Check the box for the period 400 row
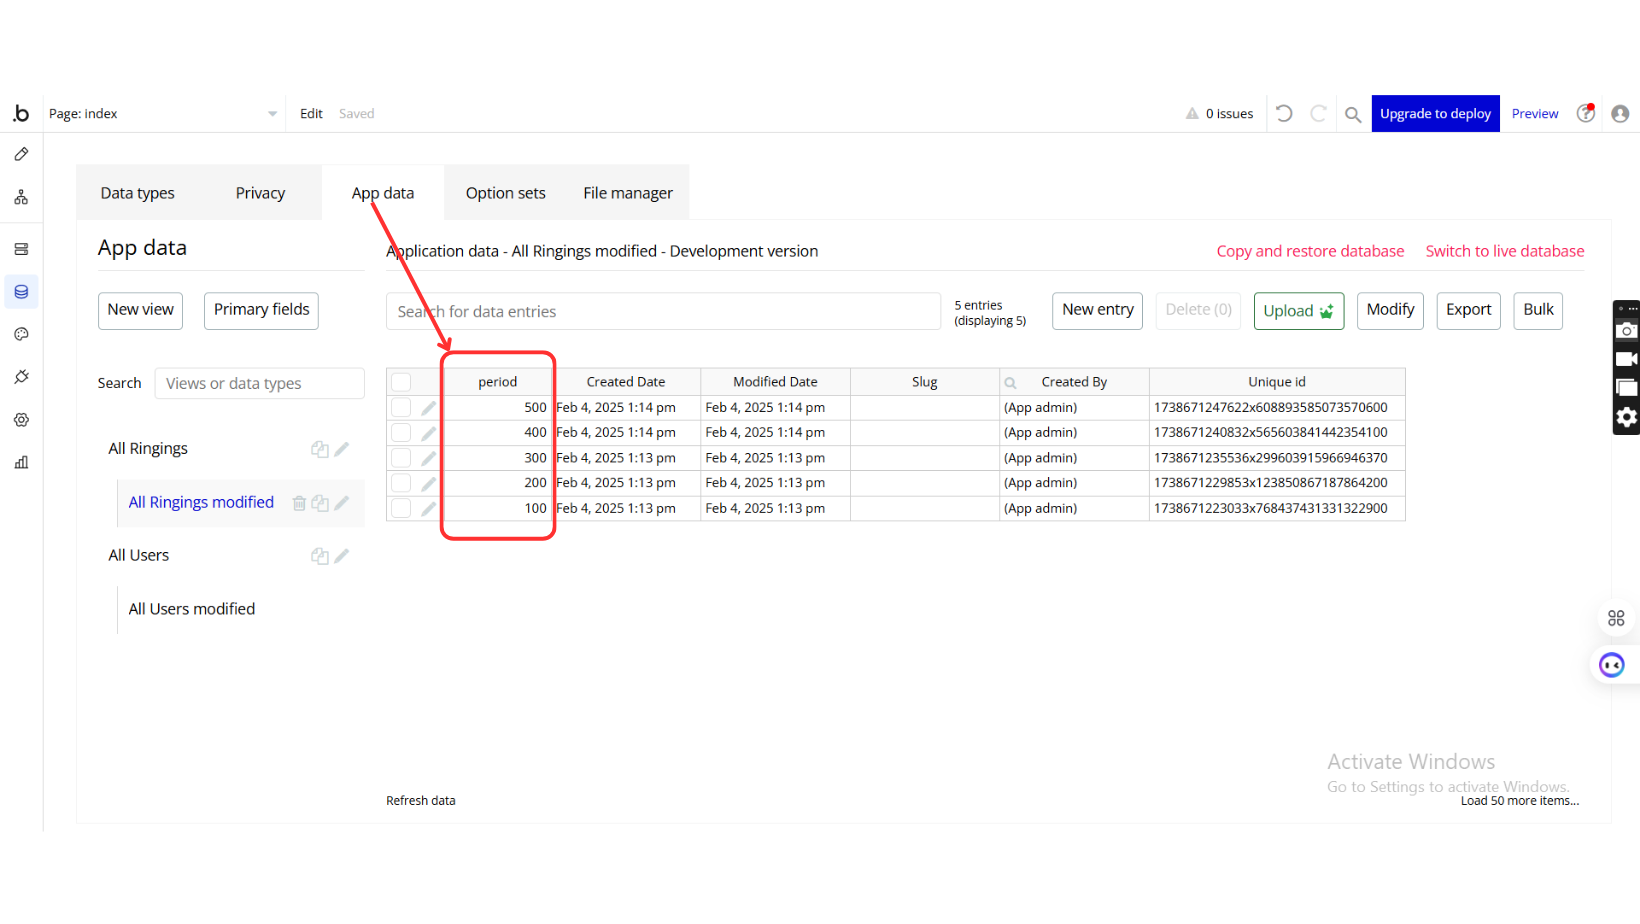Viewport: 1640px width, 924px height. pos(401,433)
